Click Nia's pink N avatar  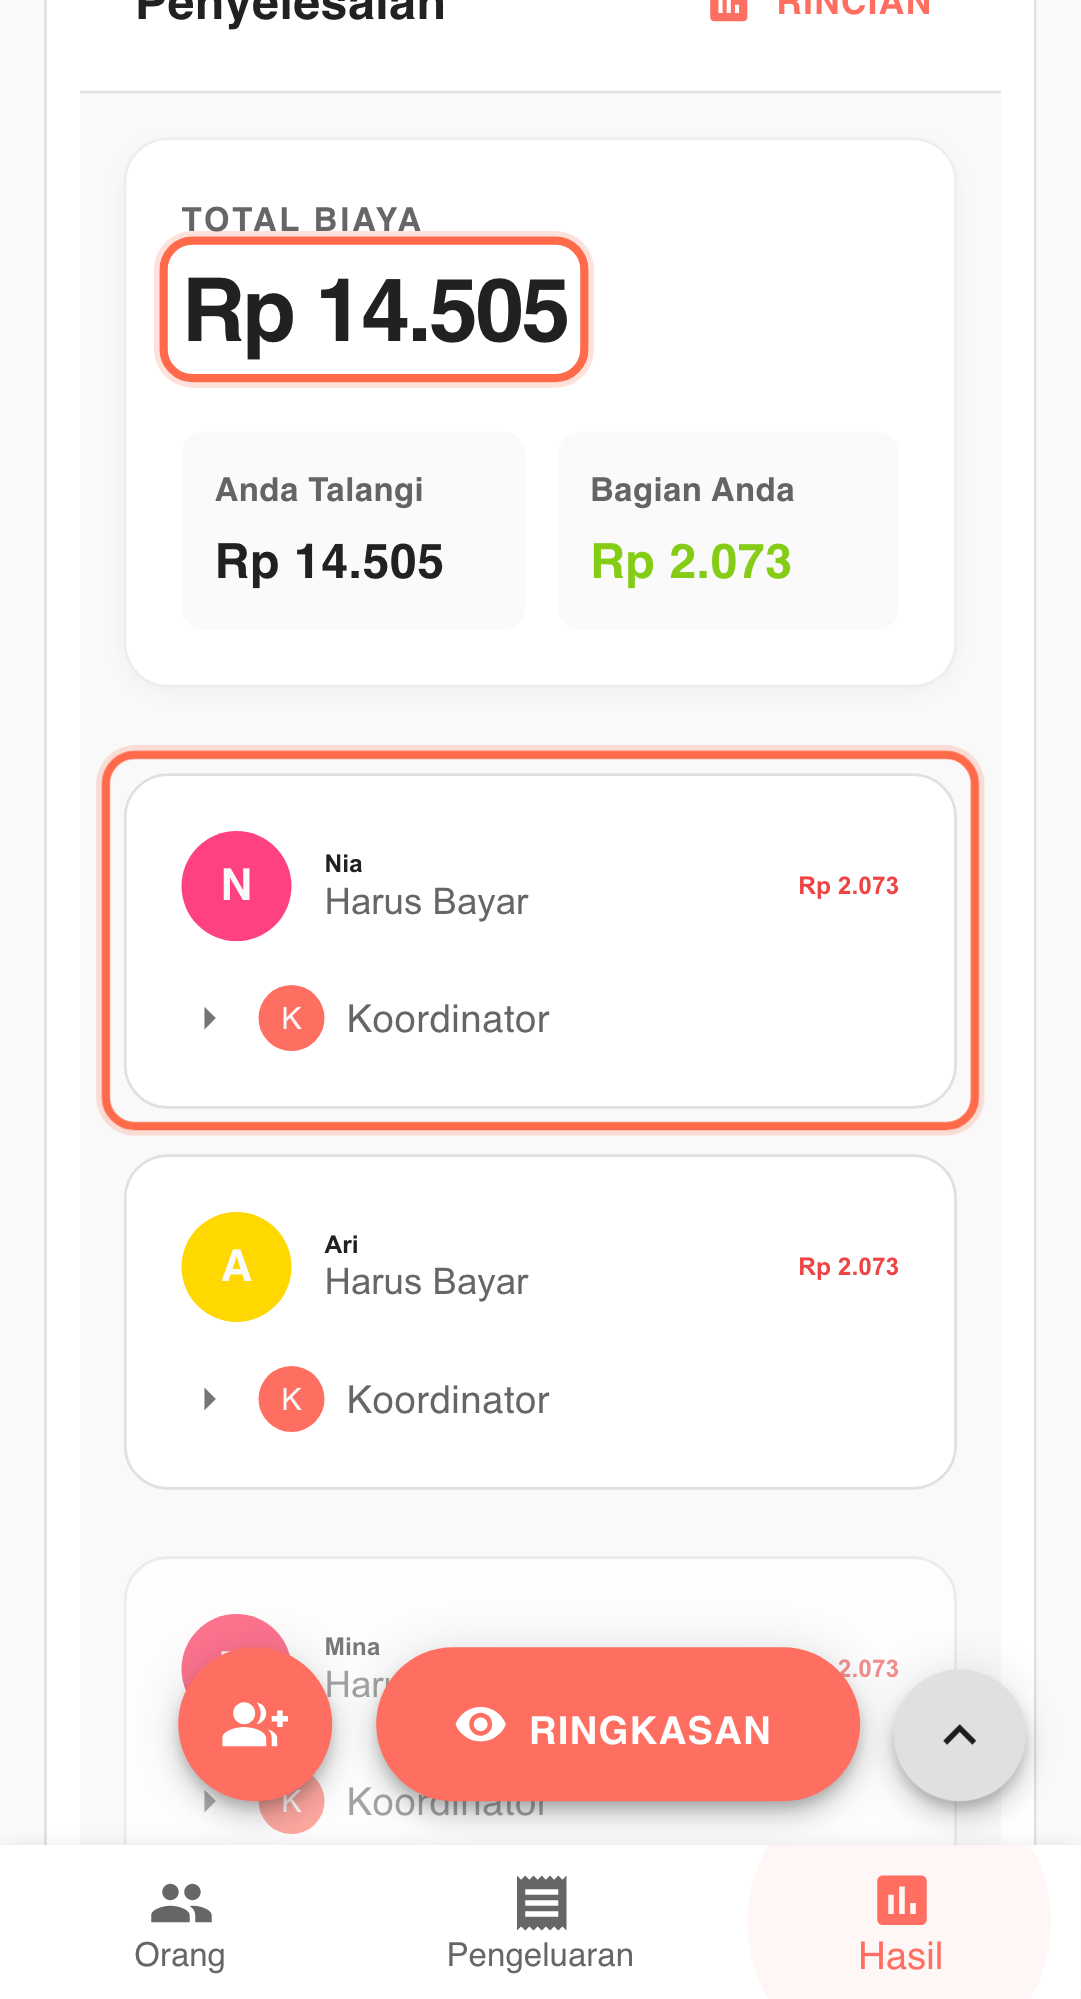(x=236, y=886)
